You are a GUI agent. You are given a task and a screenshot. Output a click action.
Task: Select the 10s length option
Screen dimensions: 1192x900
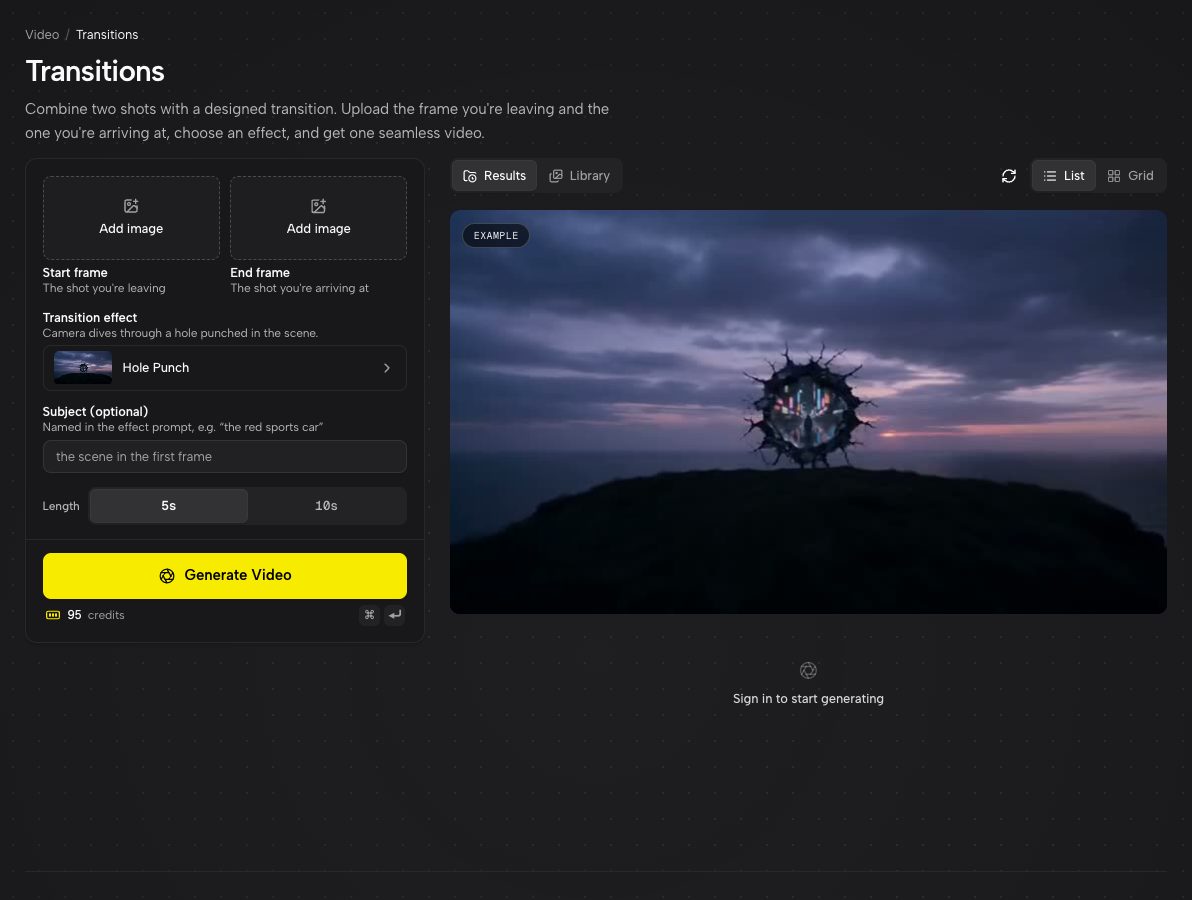[326, 506]
